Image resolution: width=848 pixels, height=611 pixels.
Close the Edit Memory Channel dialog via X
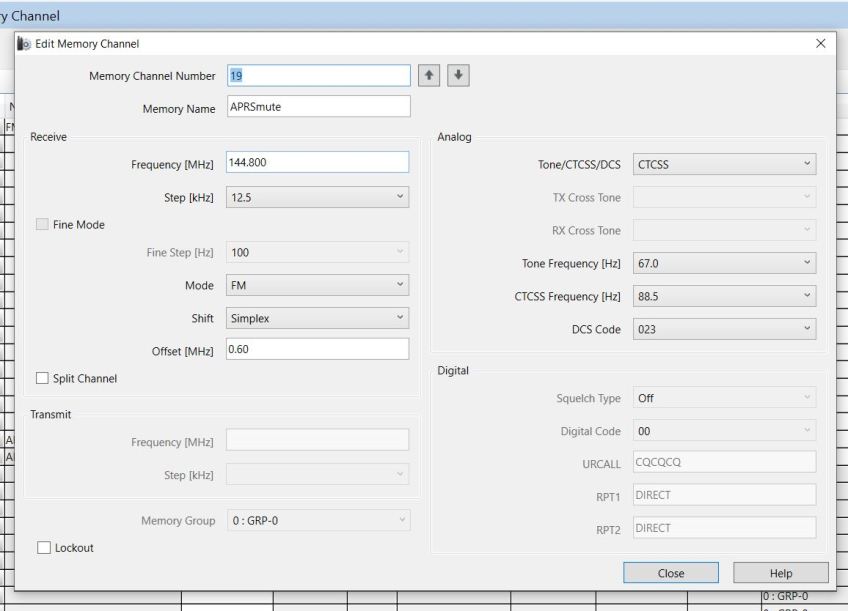point(821,44)
